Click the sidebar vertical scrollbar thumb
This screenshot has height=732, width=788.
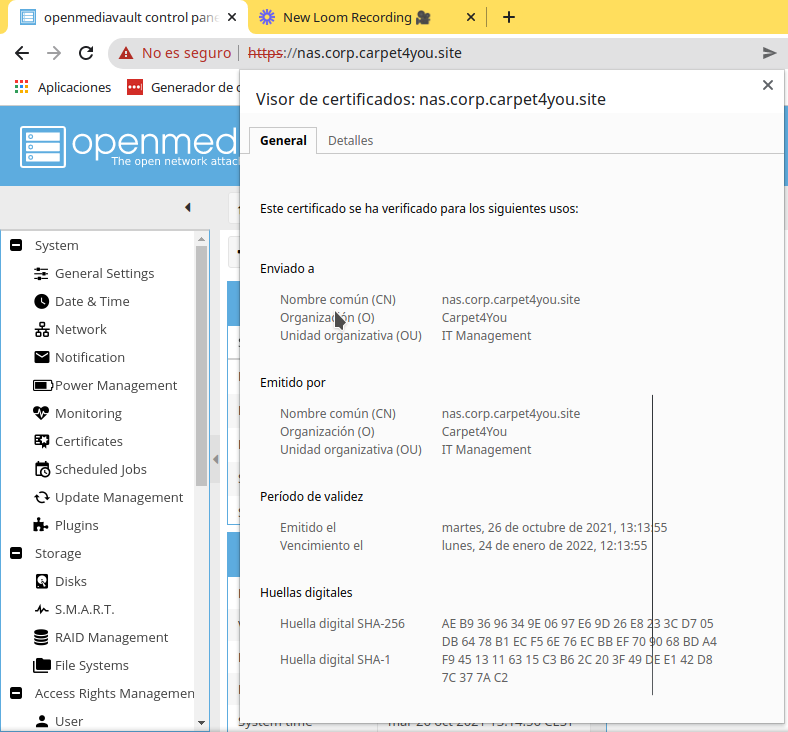(x=202, y=366)
